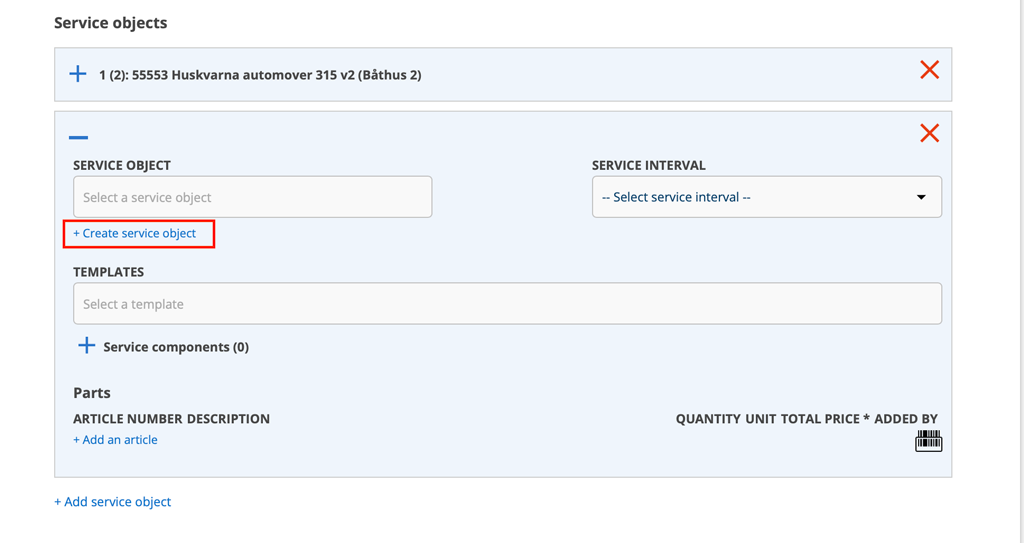The image size is (1024, 543).
Task: Open the 'Select service interval' dropdown
Action: pos(766,197)
